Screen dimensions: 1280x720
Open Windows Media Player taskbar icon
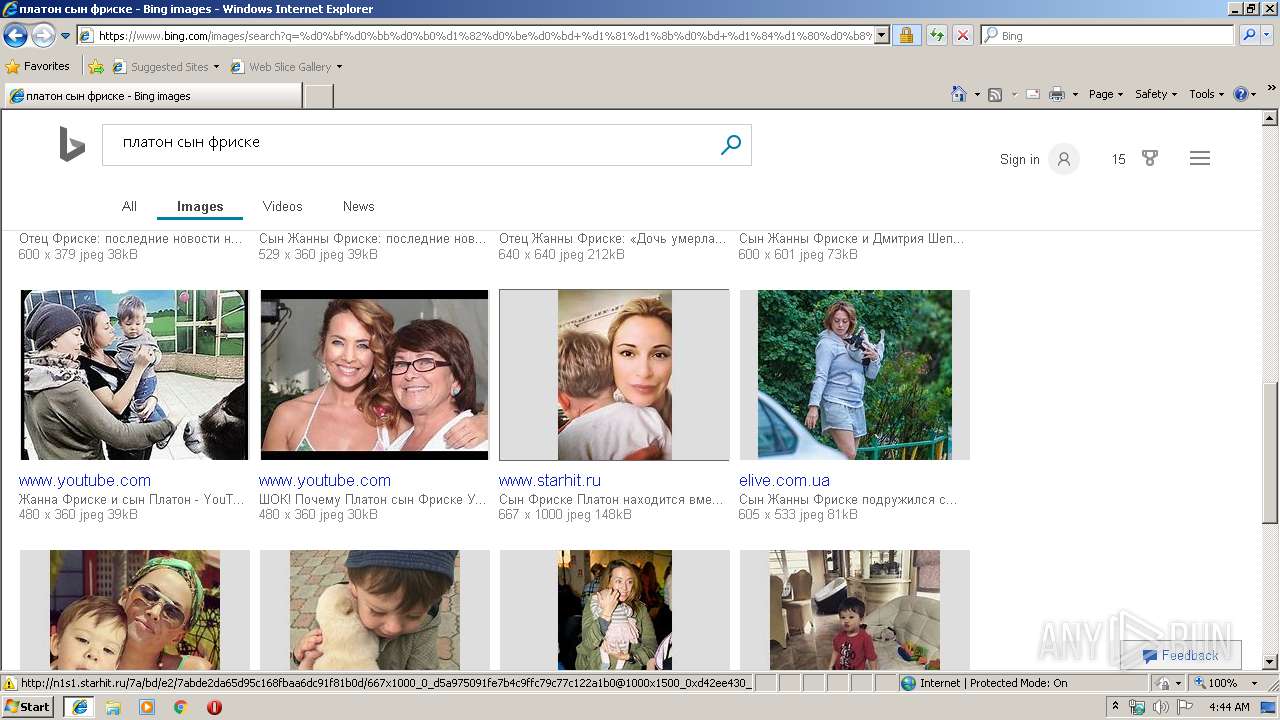click(147, 706)
